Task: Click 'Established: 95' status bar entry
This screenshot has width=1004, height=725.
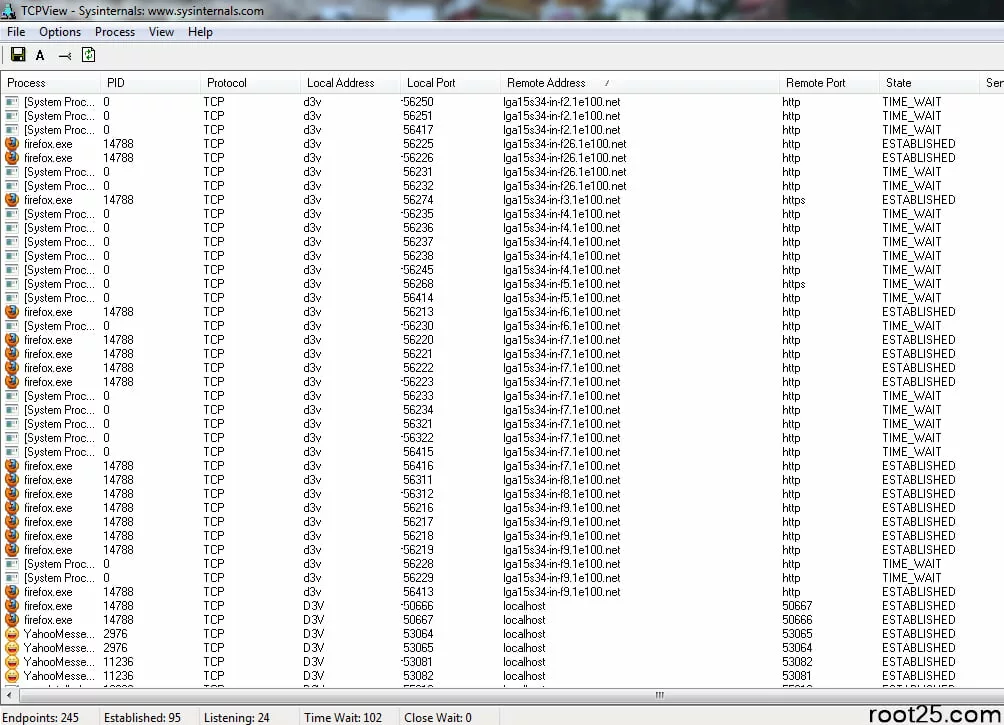Action: [x=142, y=717]
